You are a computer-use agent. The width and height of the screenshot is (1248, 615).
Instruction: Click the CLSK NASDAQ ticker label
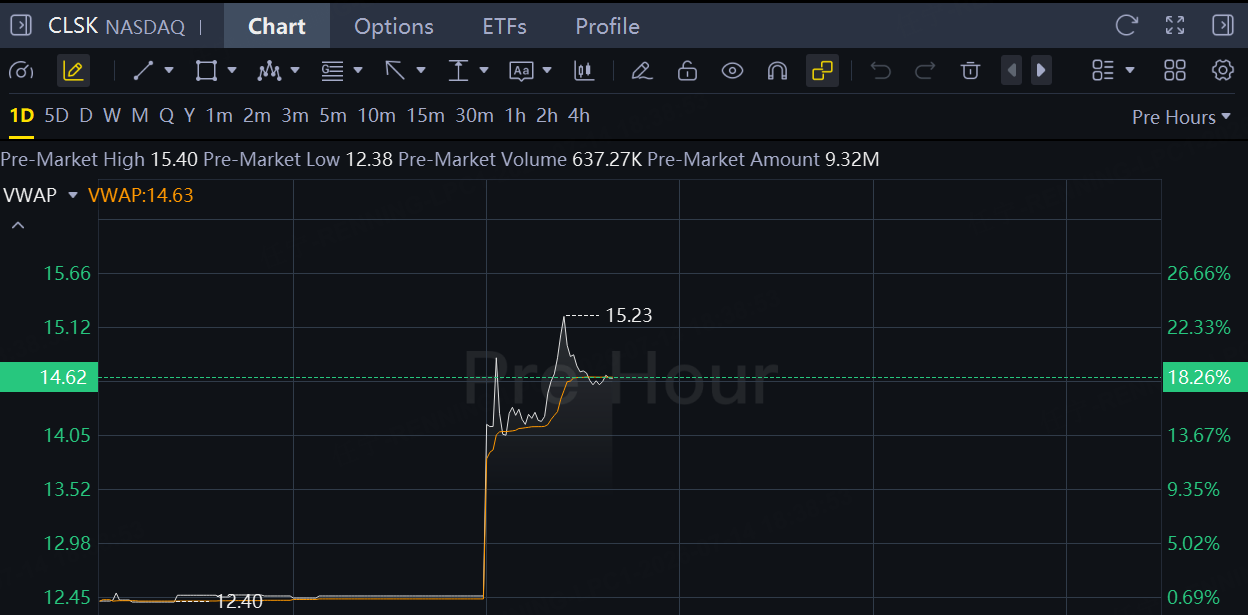[x=117, y=26]
